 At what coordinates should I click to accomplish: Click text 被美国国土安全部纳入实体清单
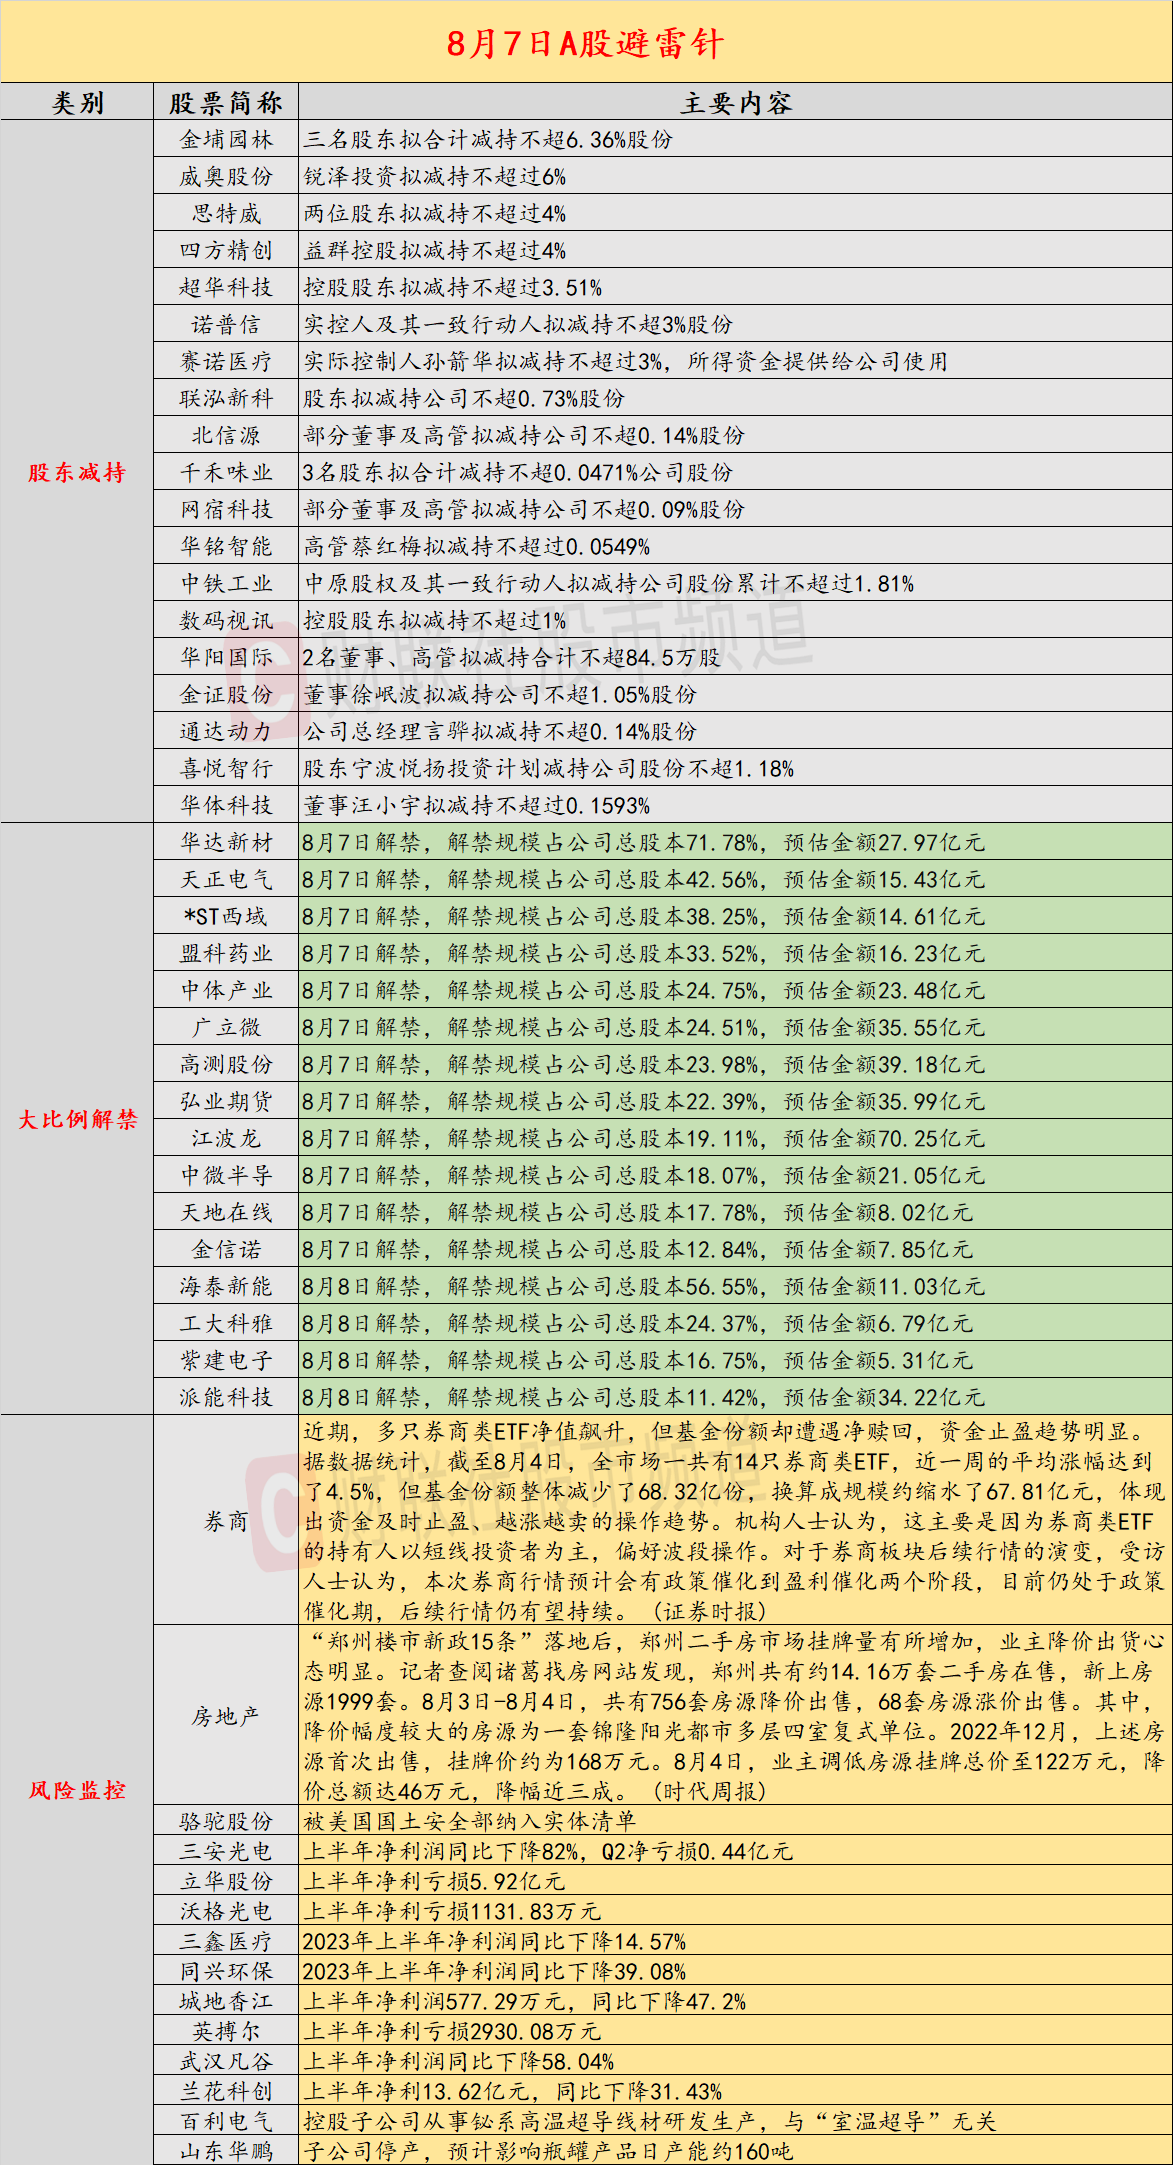(470, 1821)
